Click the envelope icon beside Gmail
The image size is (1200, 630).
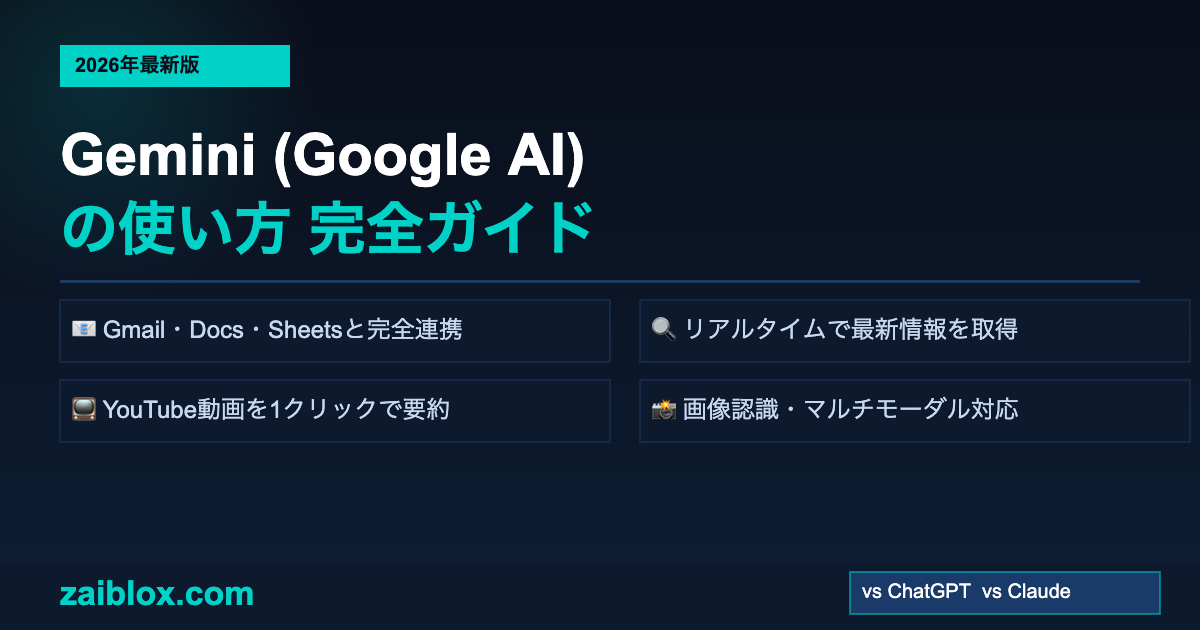tap(83, 330)
